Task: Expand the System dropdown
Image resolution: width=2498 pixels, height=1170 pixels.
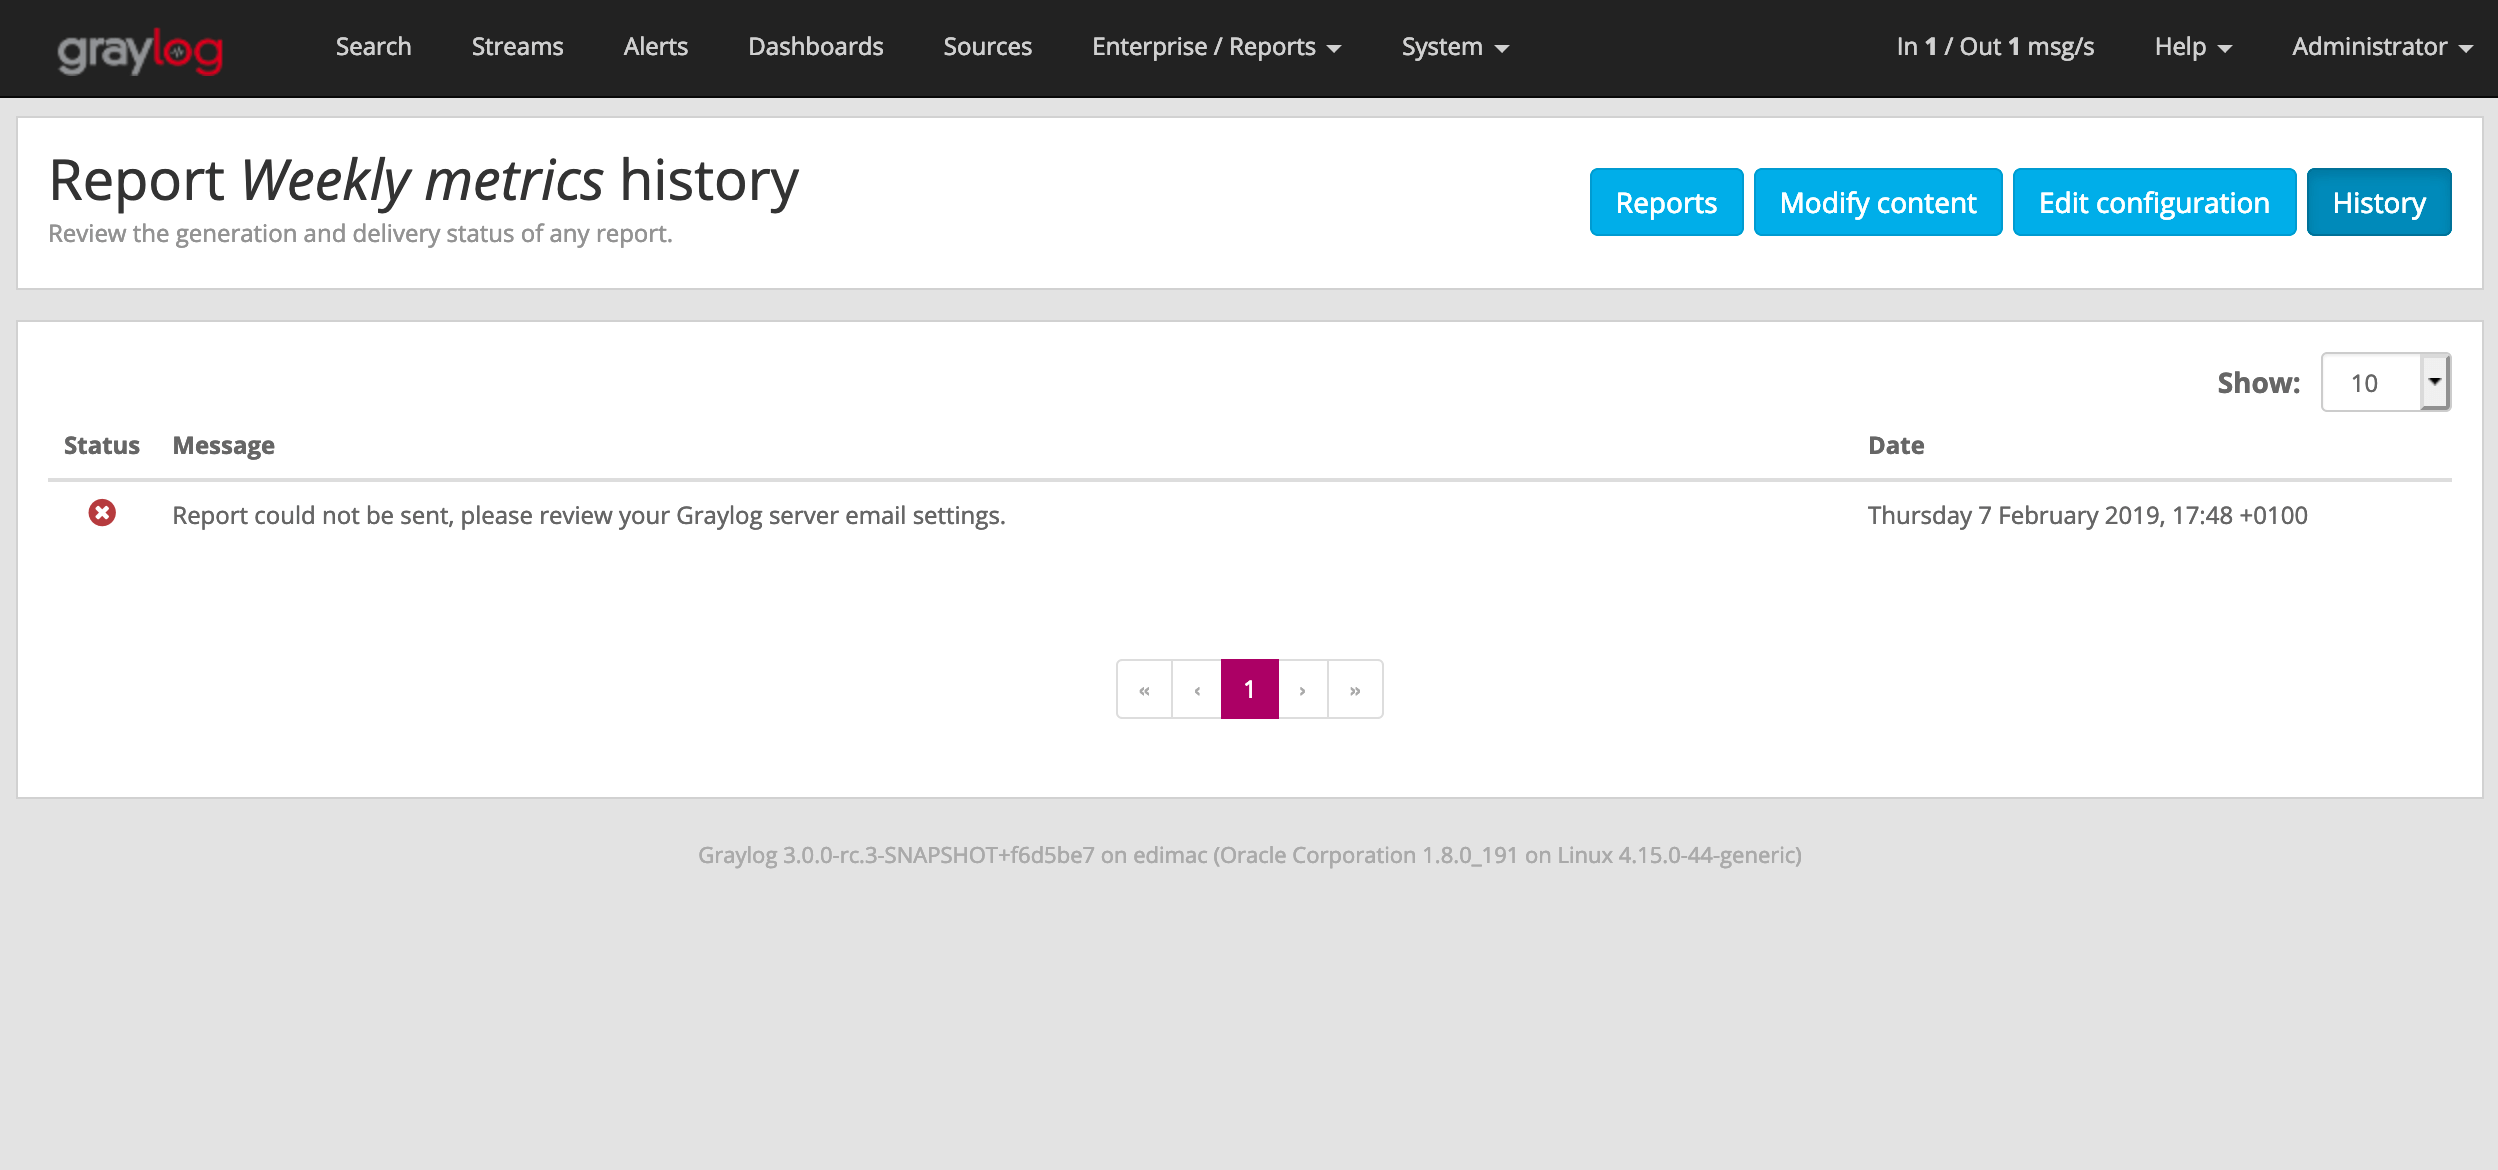Action: coord(1454,46)
